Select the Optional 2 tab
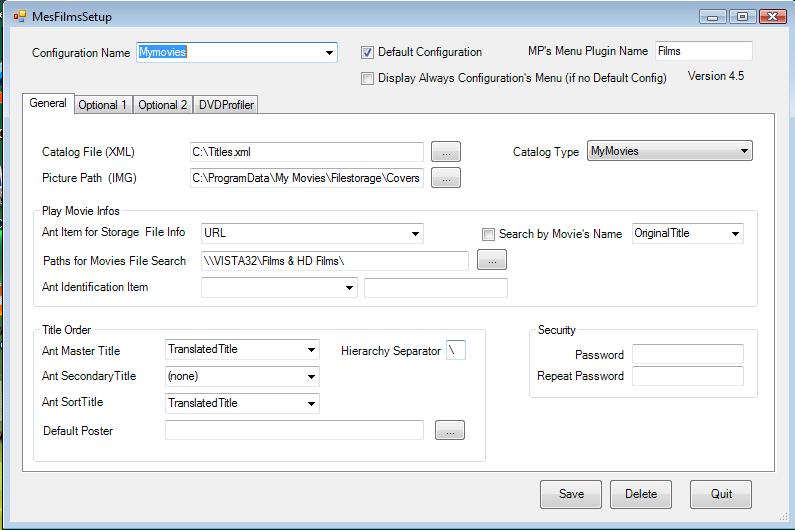This screenshot has height=530, width=795. click(162, 105)
